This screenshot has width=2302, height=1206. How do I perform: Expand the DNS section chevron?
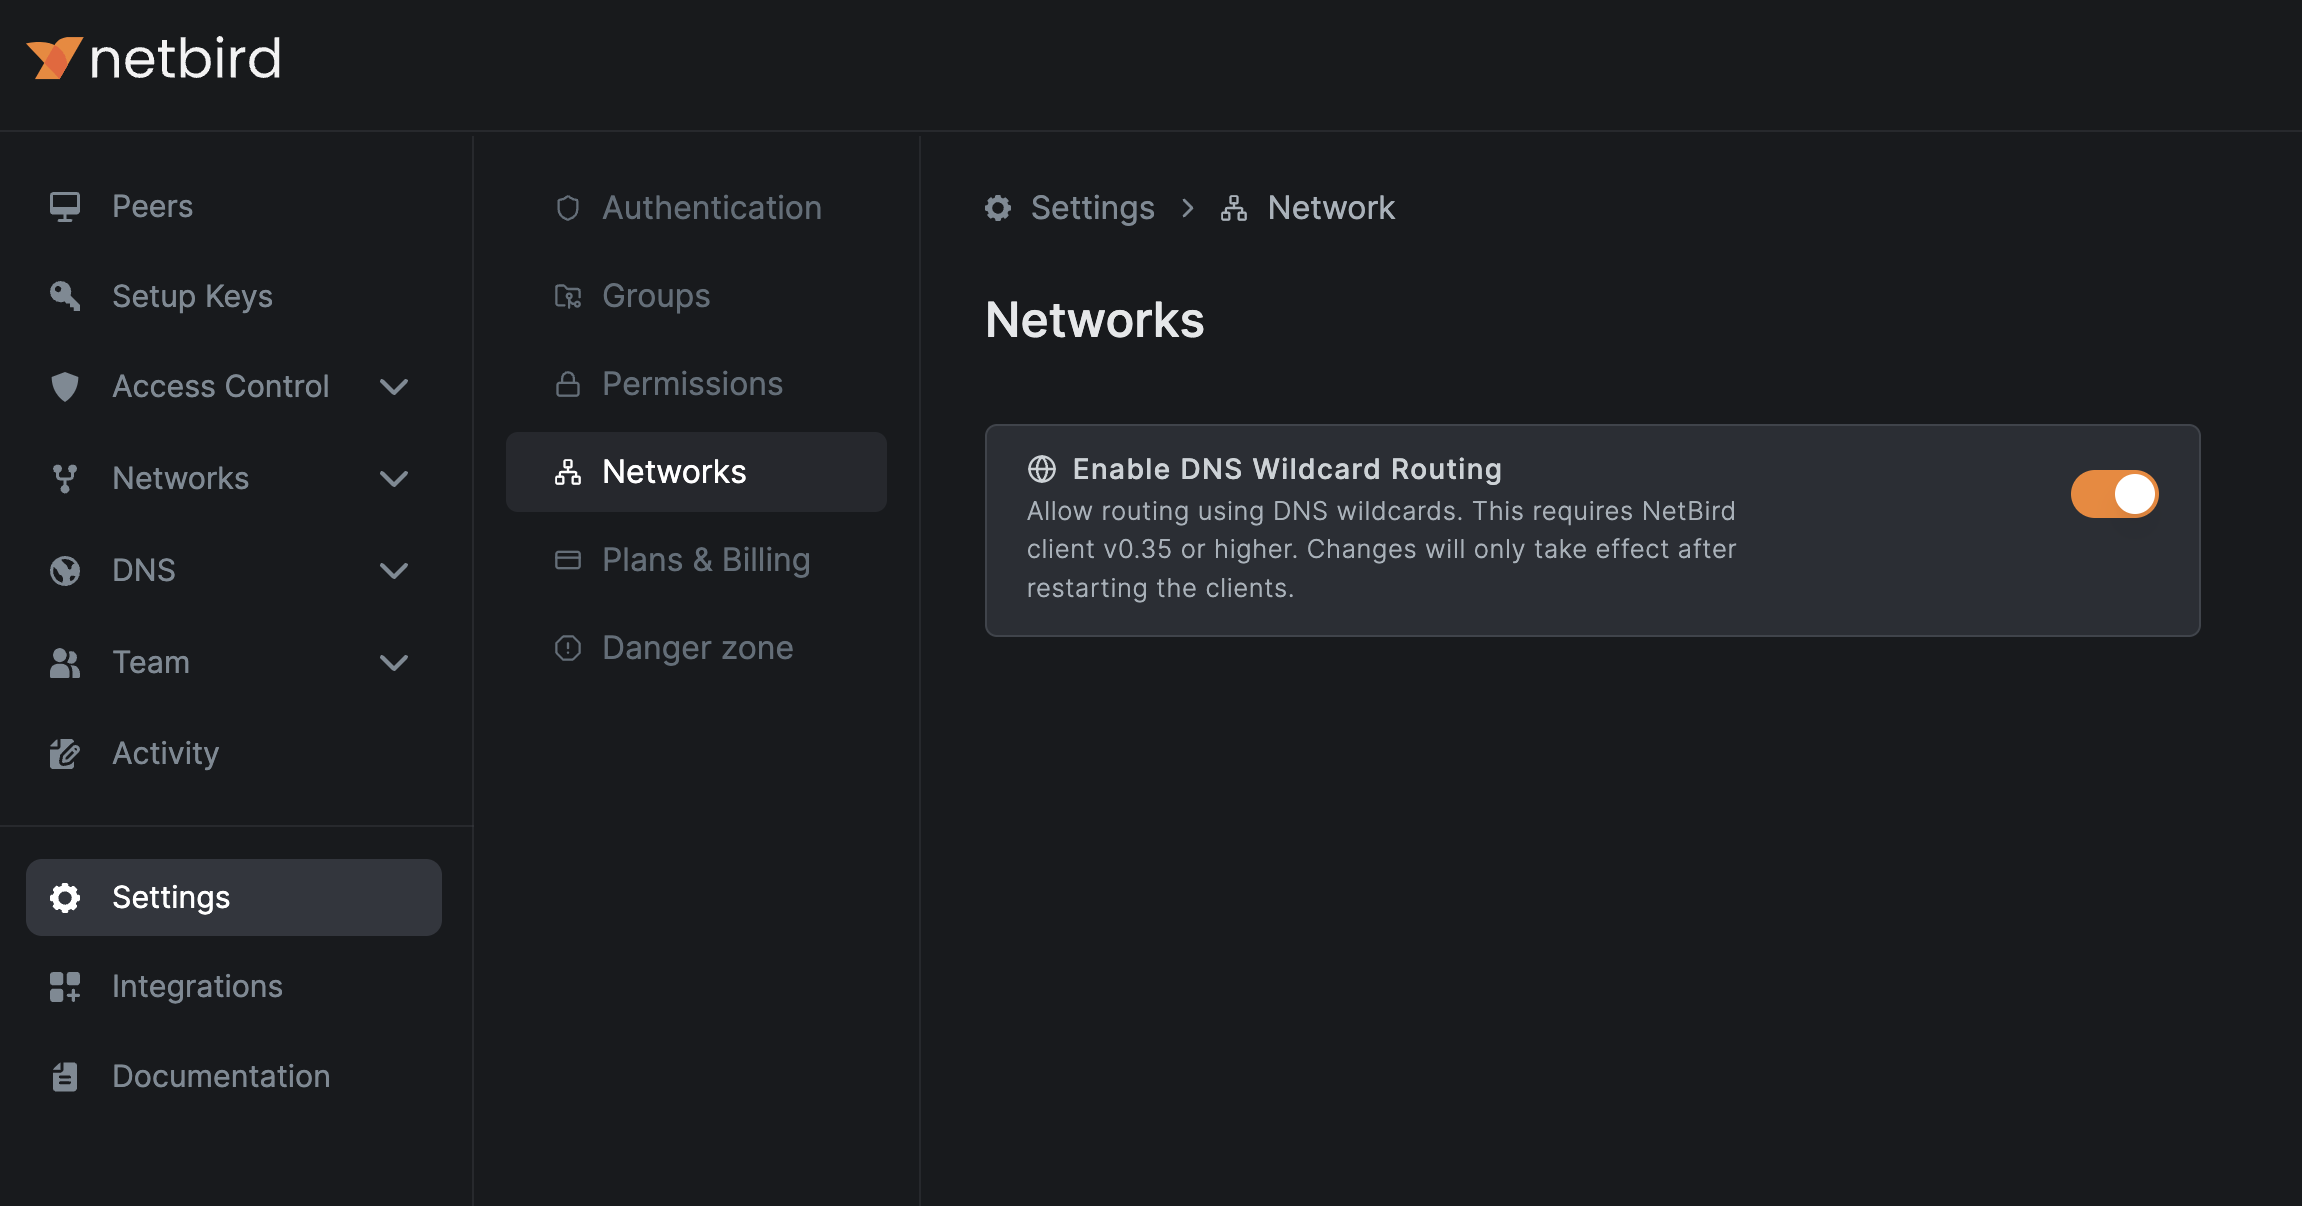tap(394, 571)
